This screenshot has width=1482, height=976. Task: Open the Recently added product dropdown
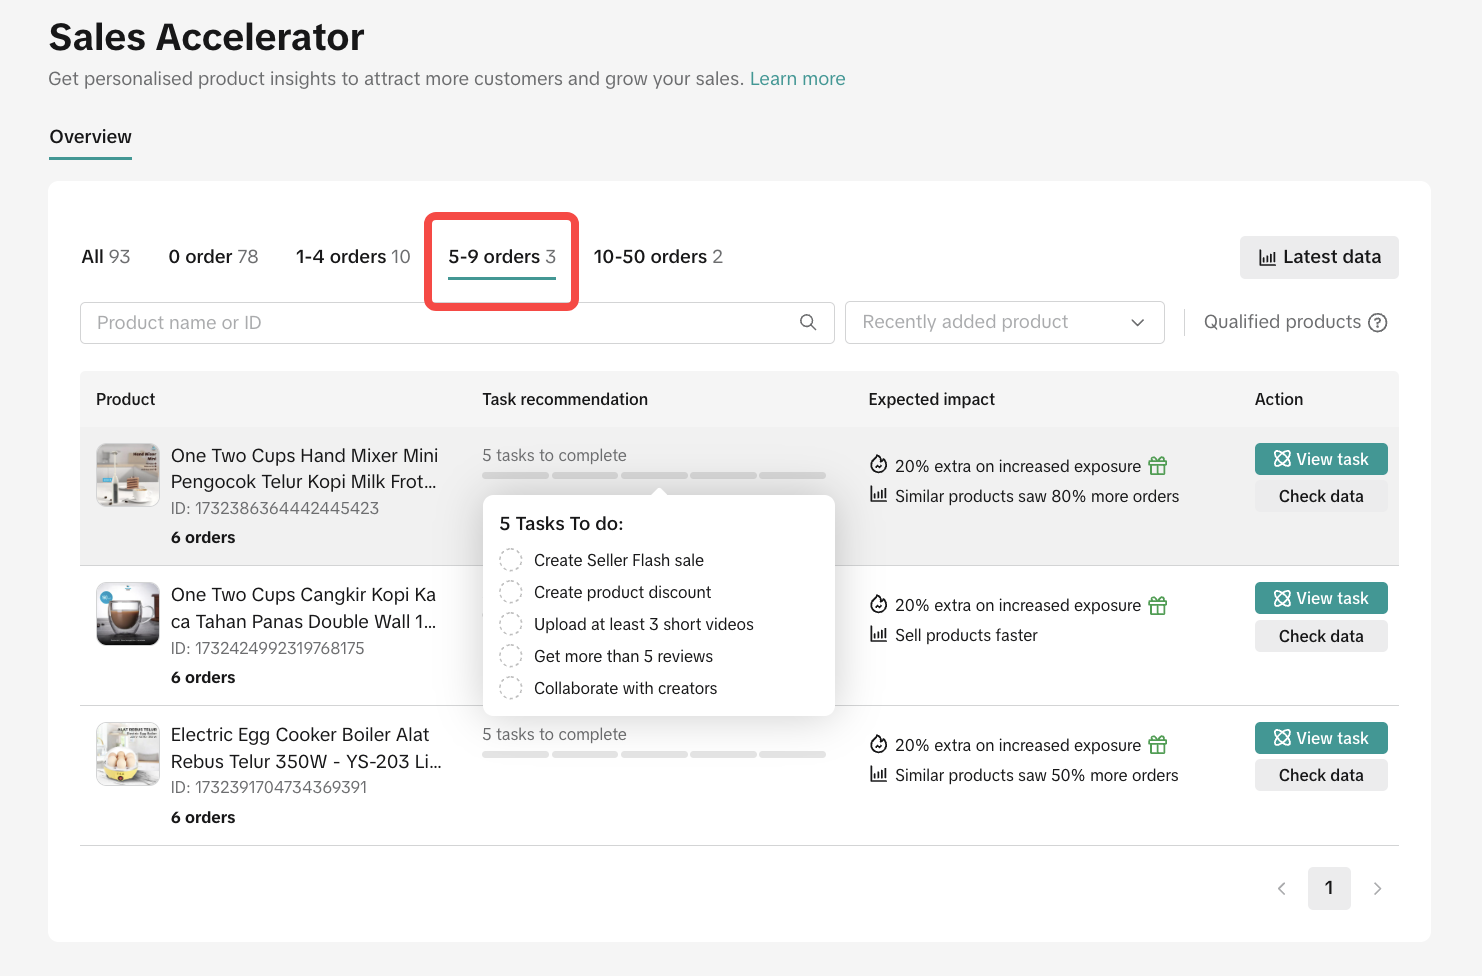(x=1004, y=322)
